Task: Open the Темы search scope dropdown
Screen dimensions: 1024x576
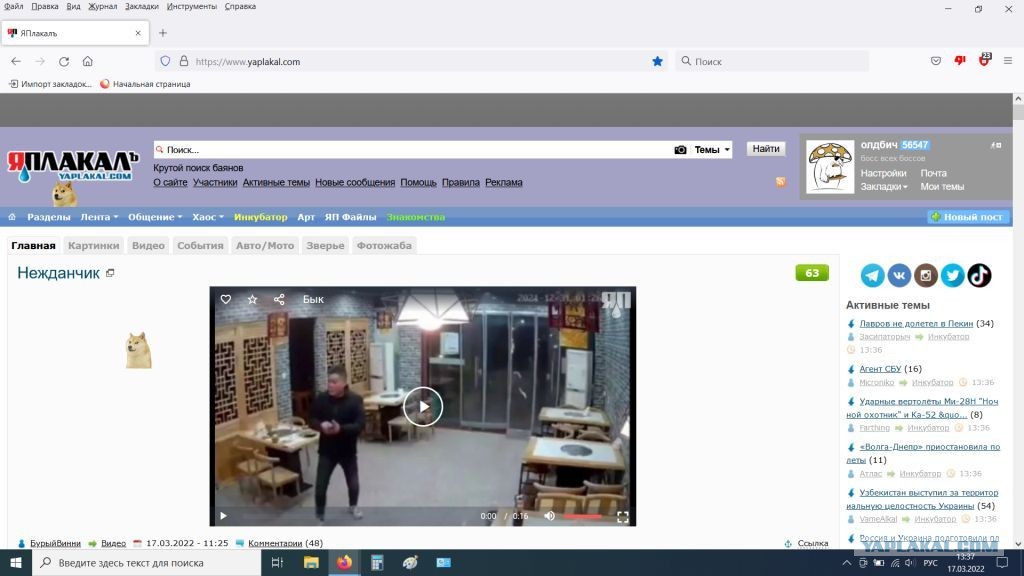Action: pos(711,150)
